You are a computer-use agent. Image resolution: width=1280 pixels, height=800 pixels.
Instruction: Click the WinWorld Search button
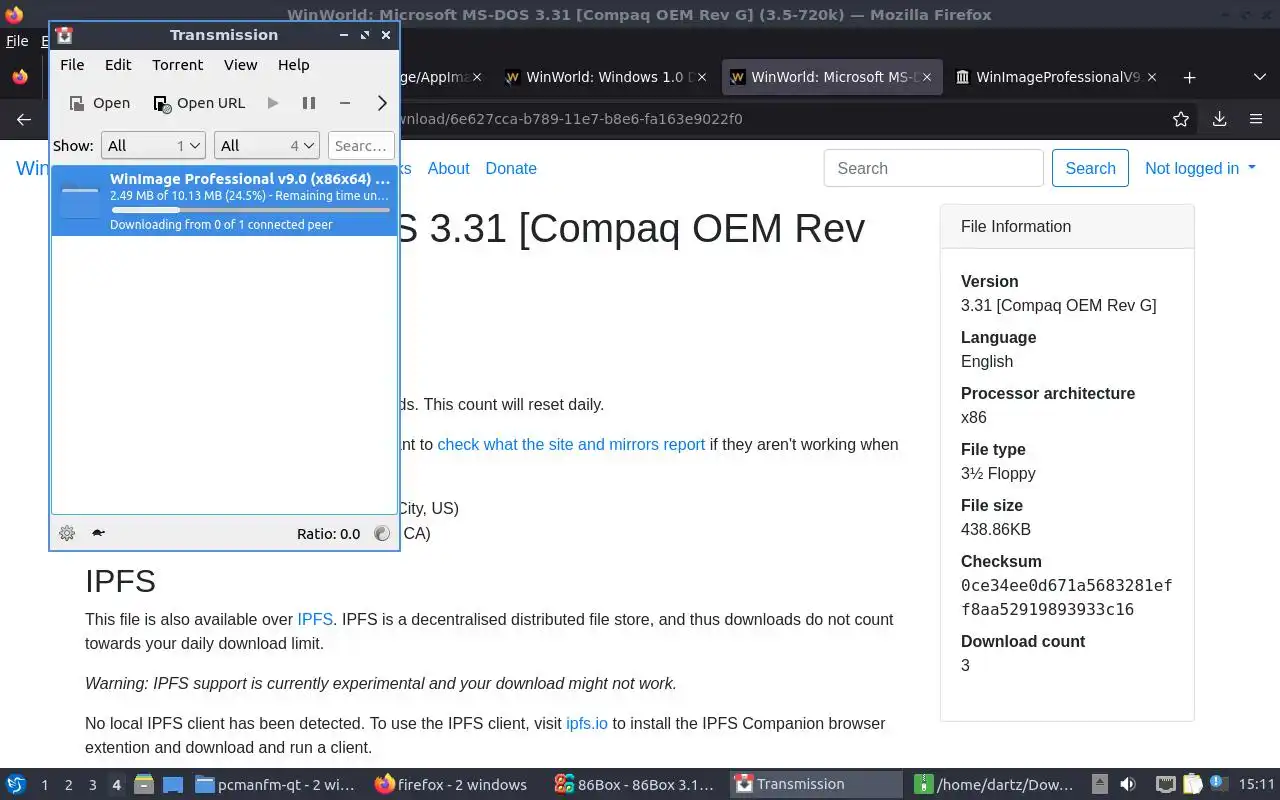[x=1090, y=168]
